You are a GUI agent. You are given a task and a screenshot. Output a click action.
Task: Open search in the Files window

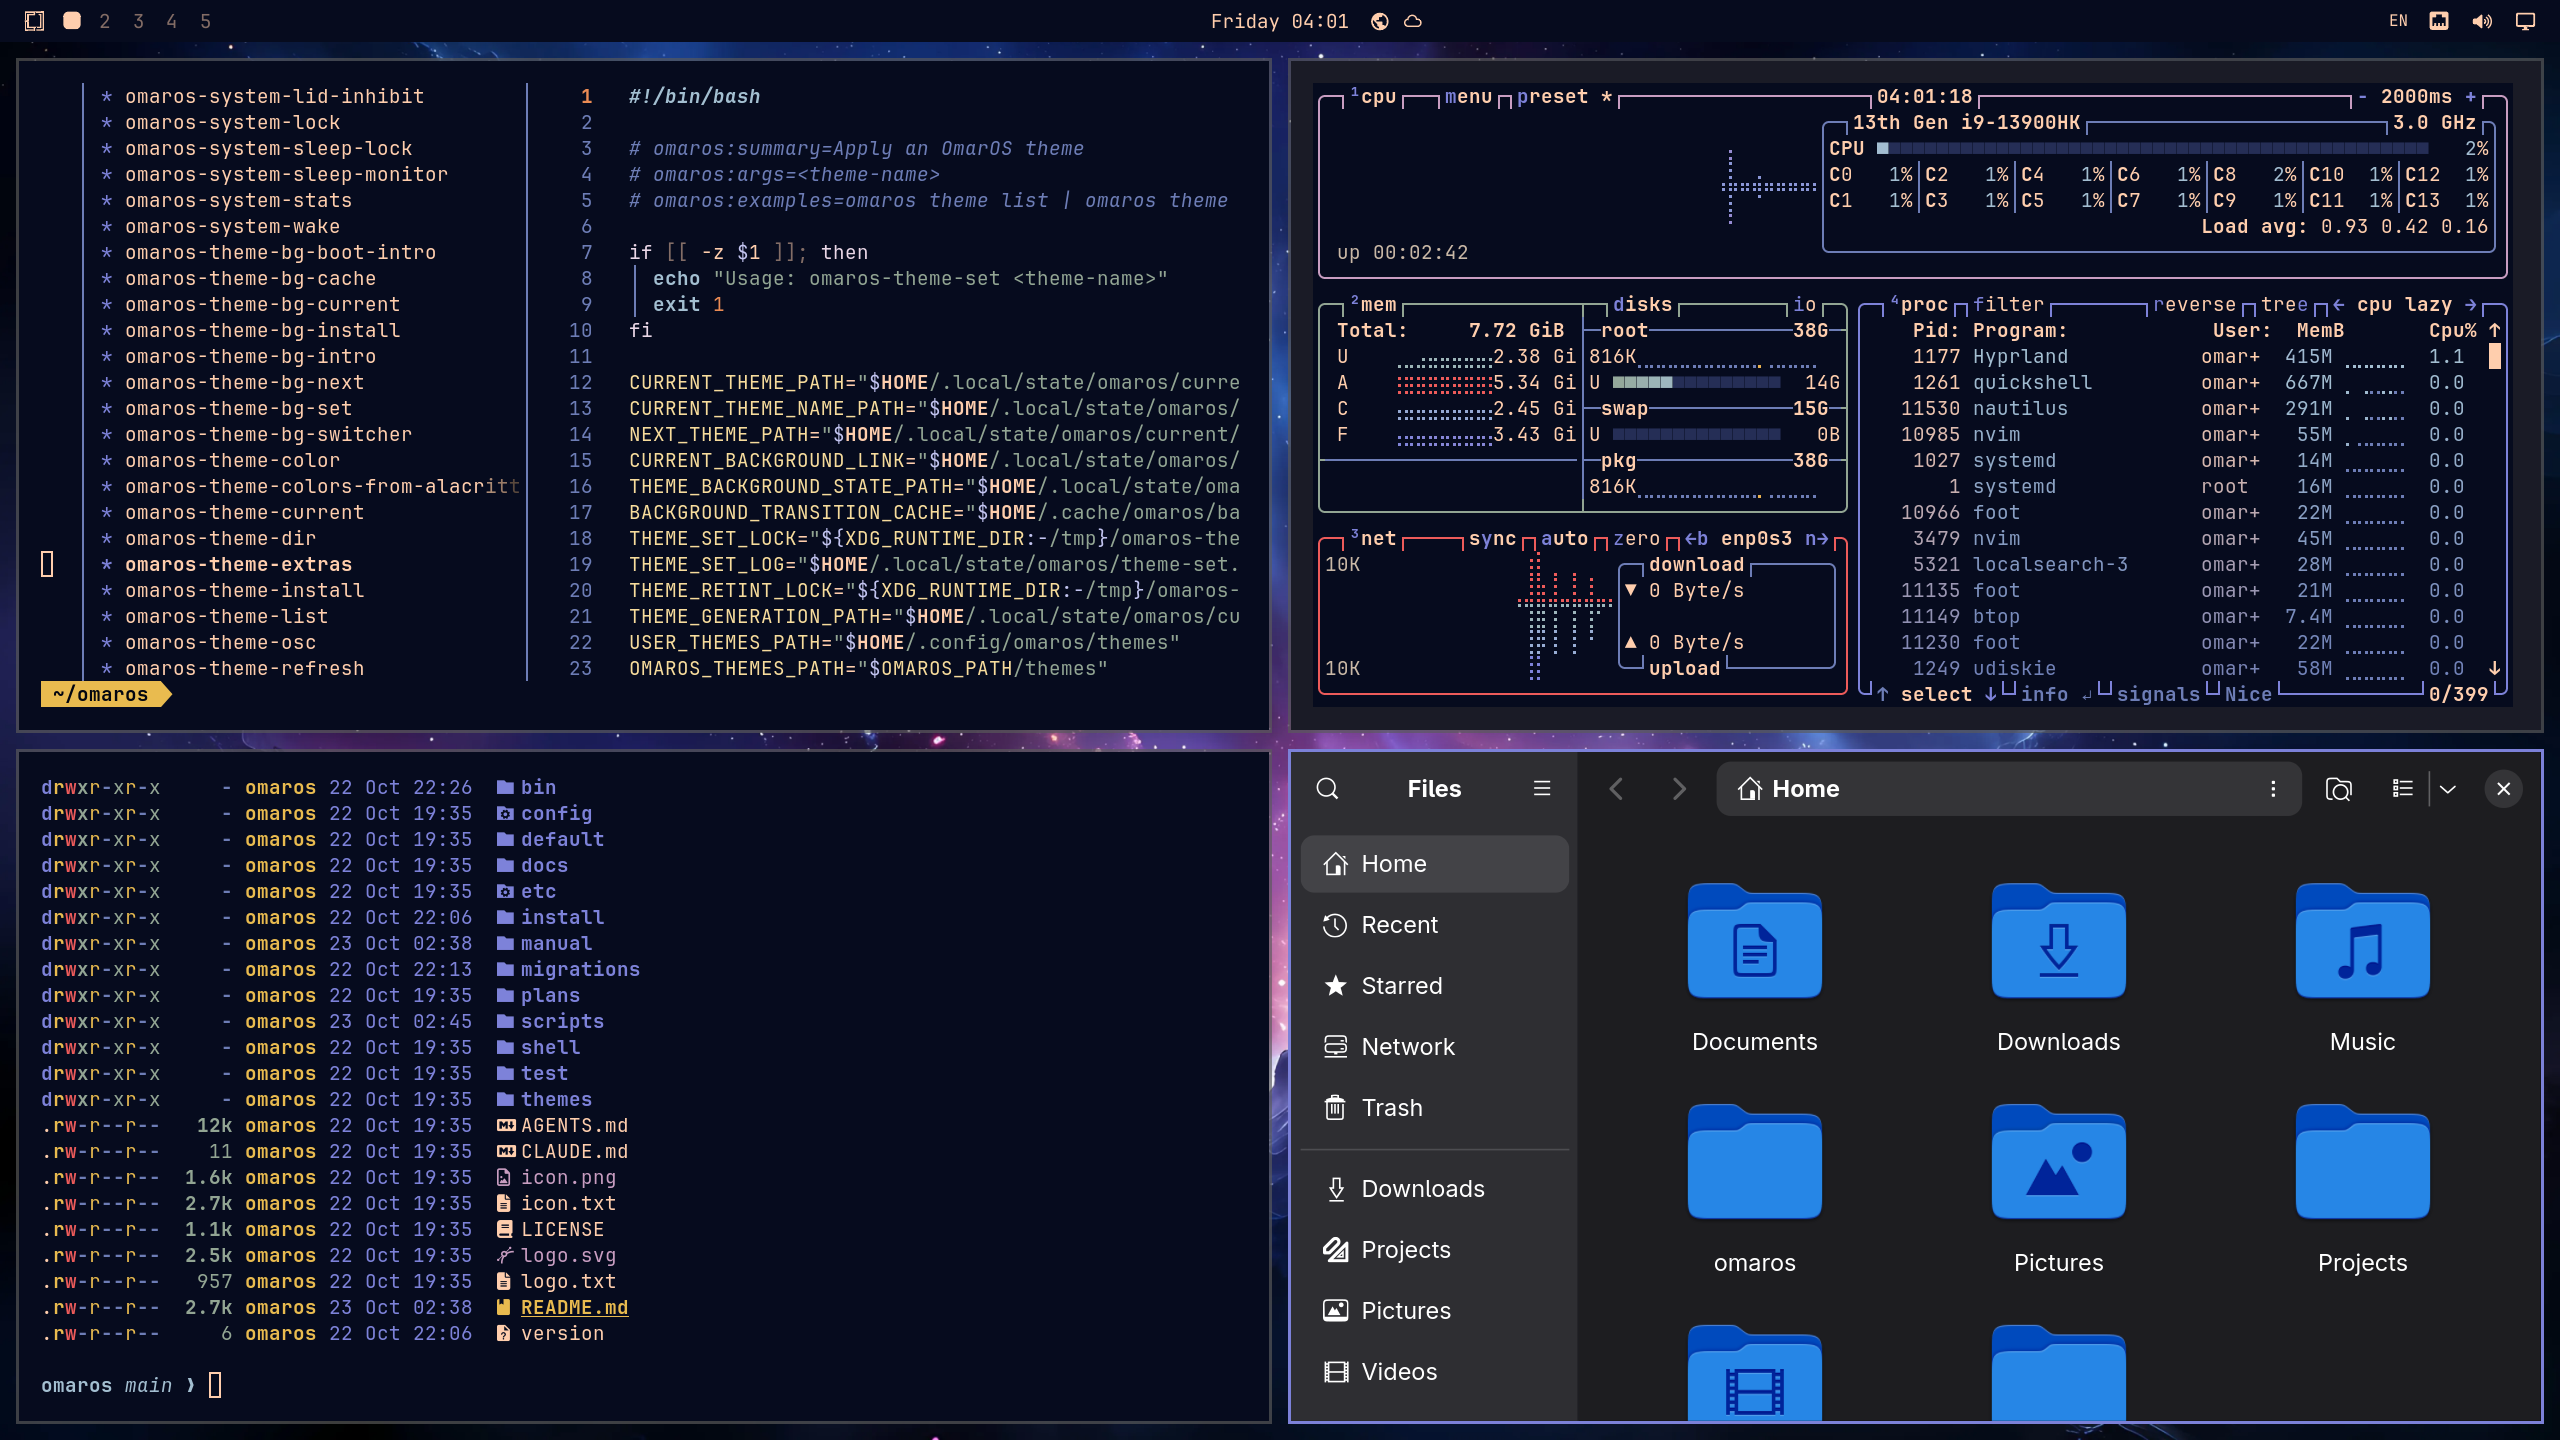(x=1327, y=789)
